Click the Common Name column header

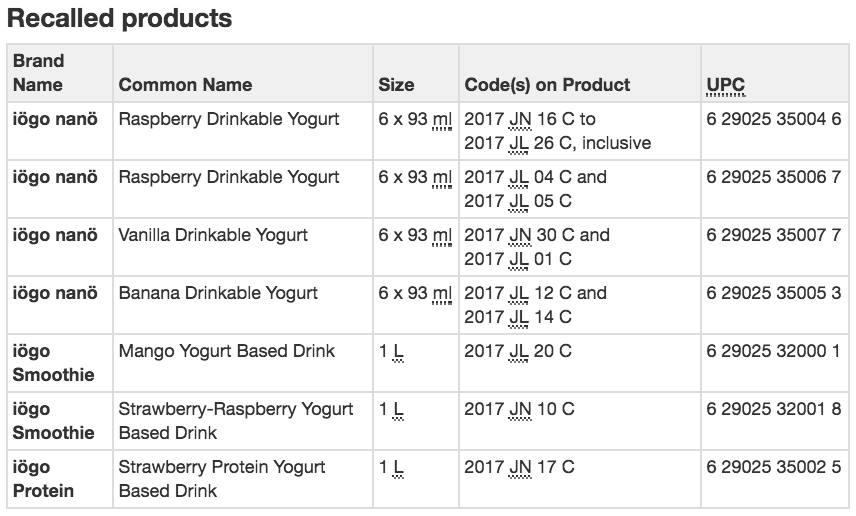click(185, 85)
